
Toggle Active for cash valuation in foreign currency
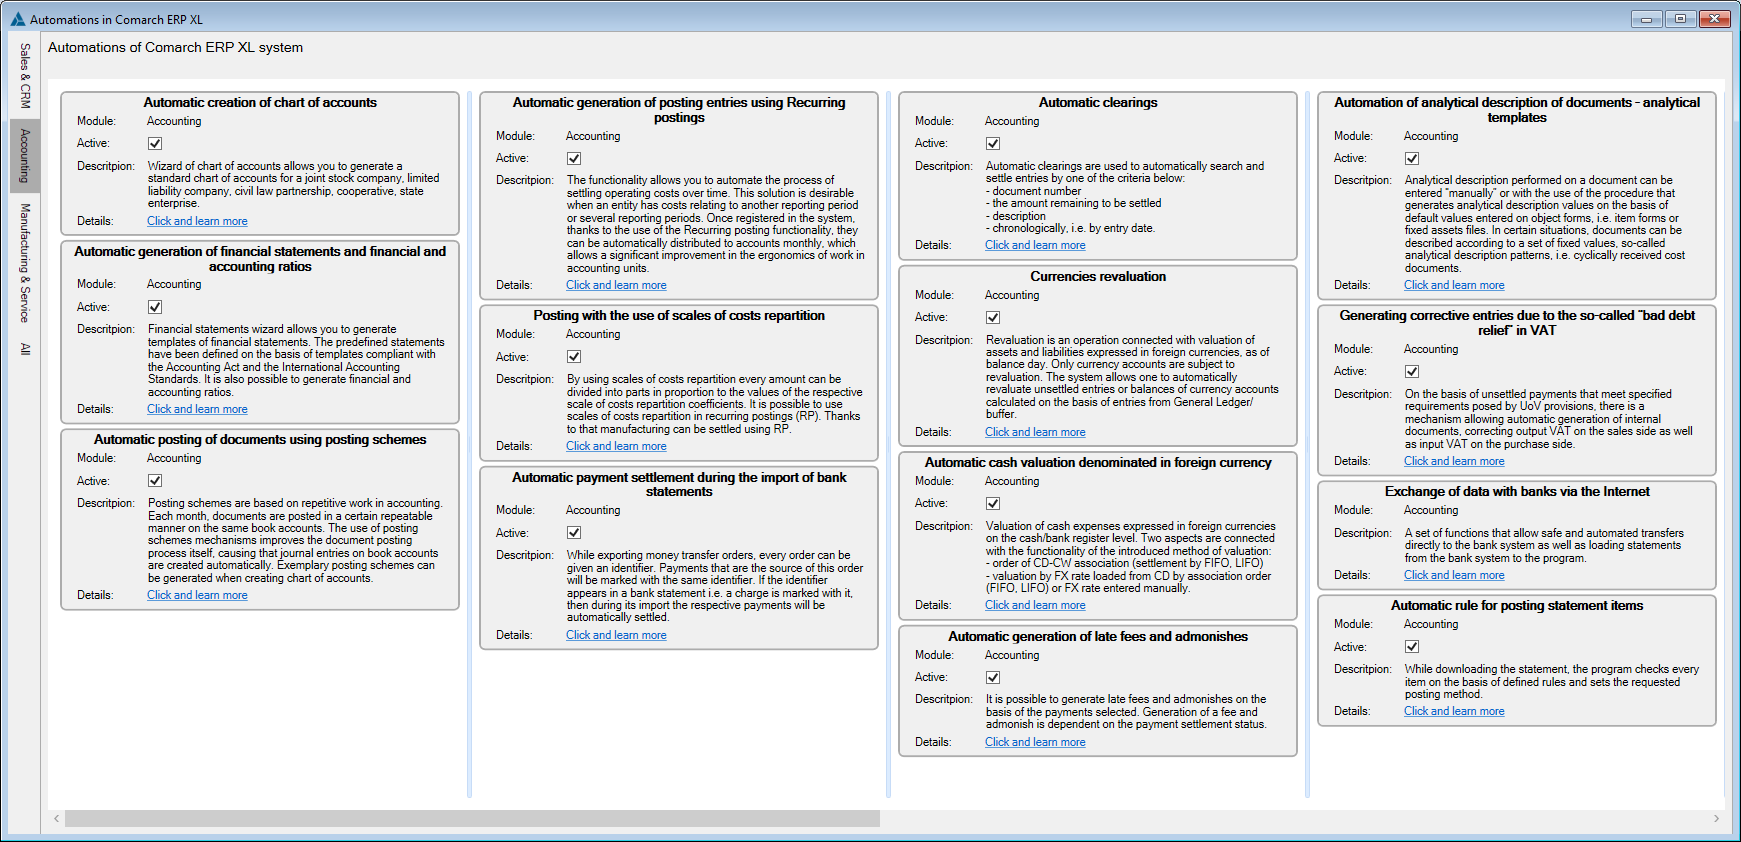click(x=993, y=503)
